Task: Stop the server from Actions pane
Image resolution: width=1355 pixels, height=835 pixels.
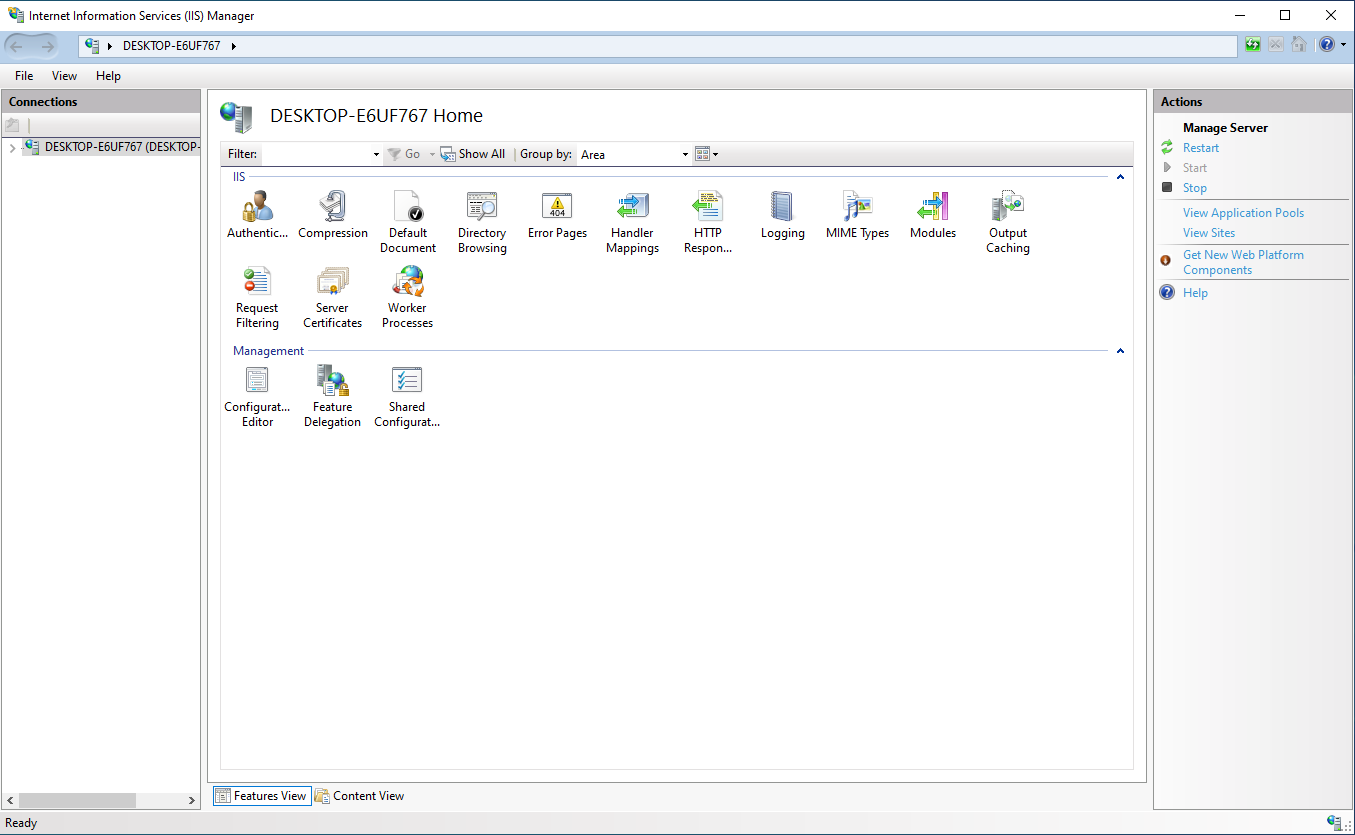Action: [1195, 187]
